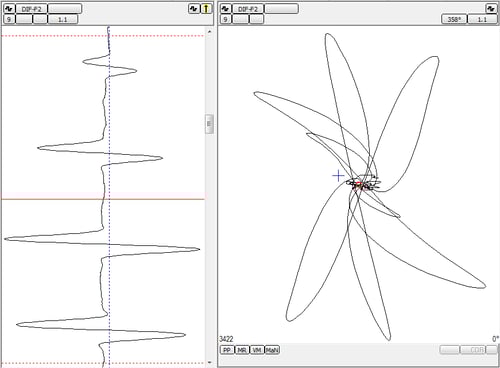Click the 1.1 span button in the Lissajous header
Screen dimensions: 500x368
482,19
